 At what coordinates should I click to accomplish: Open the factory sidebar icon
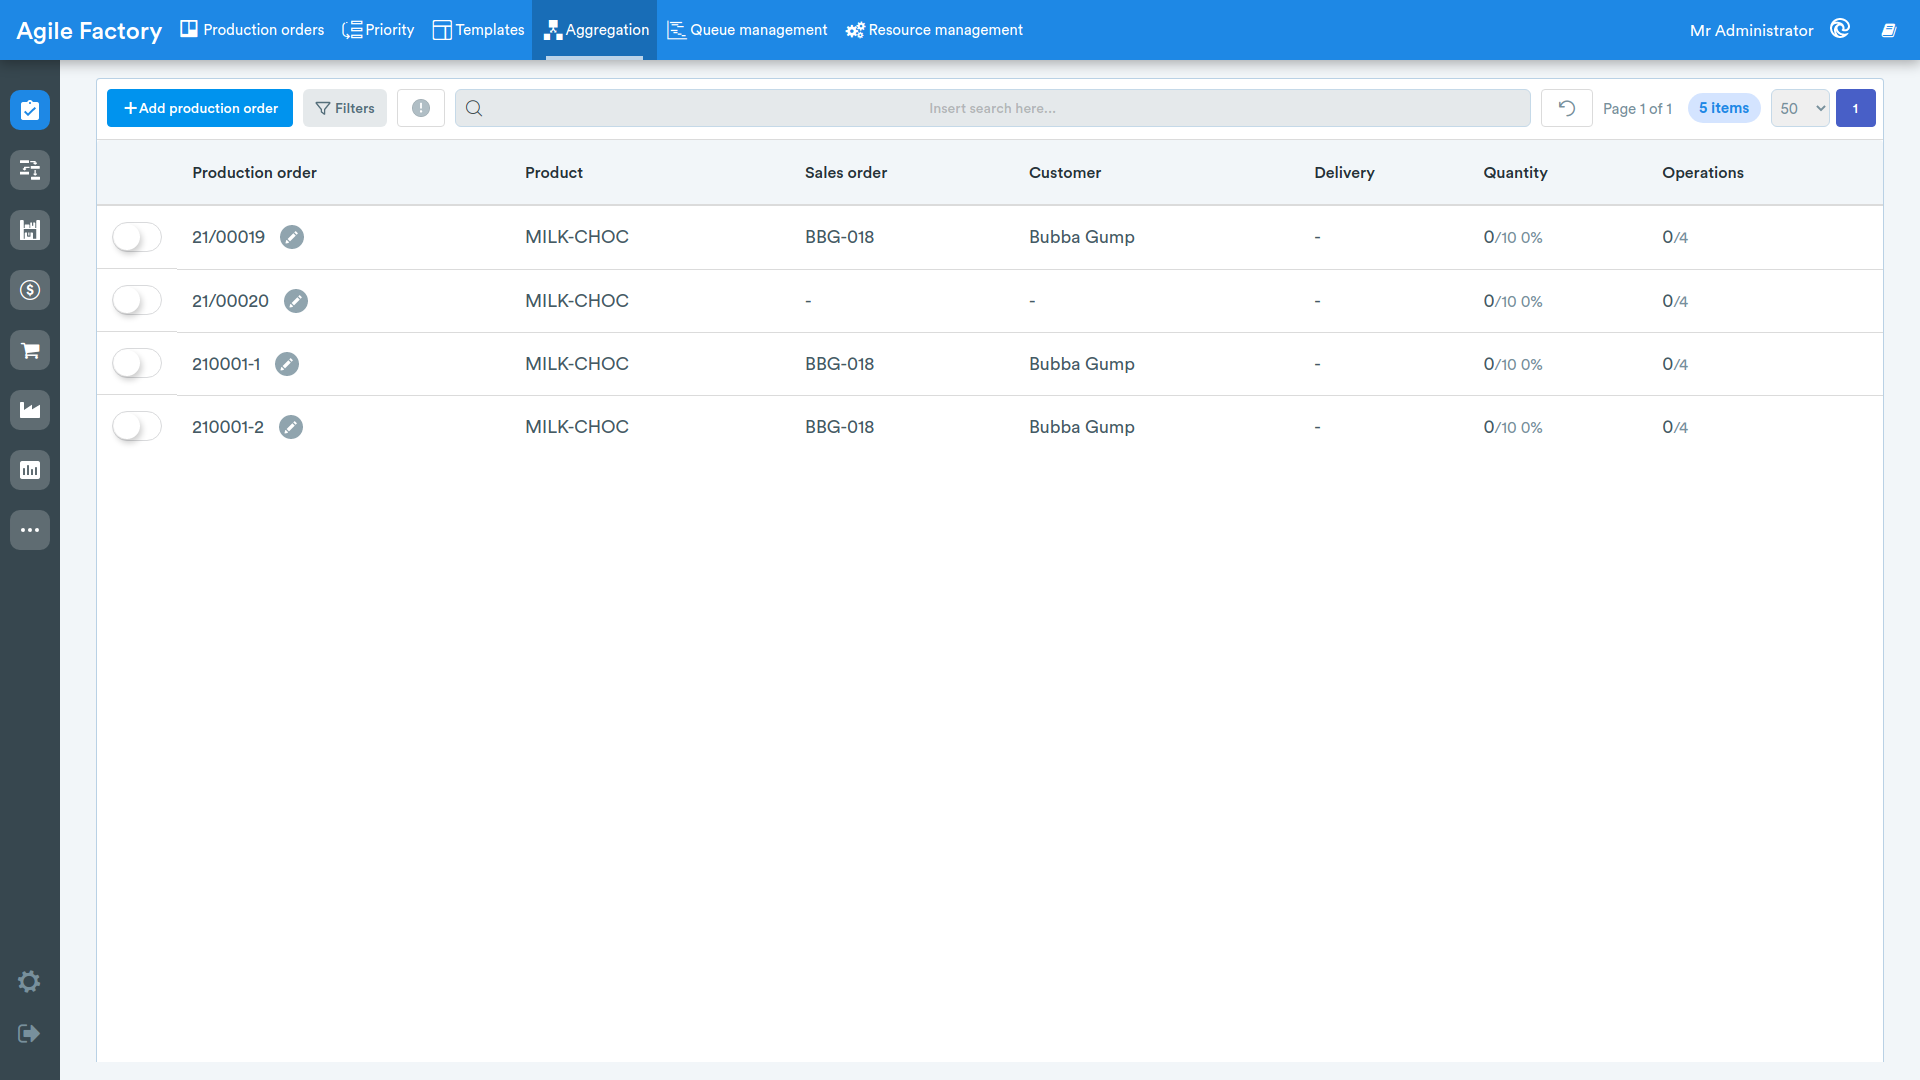pyautogui.click(x=30, y=410)
